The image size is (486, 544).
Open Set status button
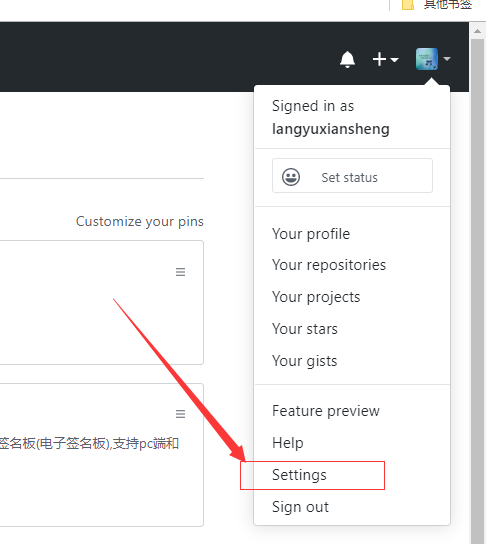pos(352,176)
